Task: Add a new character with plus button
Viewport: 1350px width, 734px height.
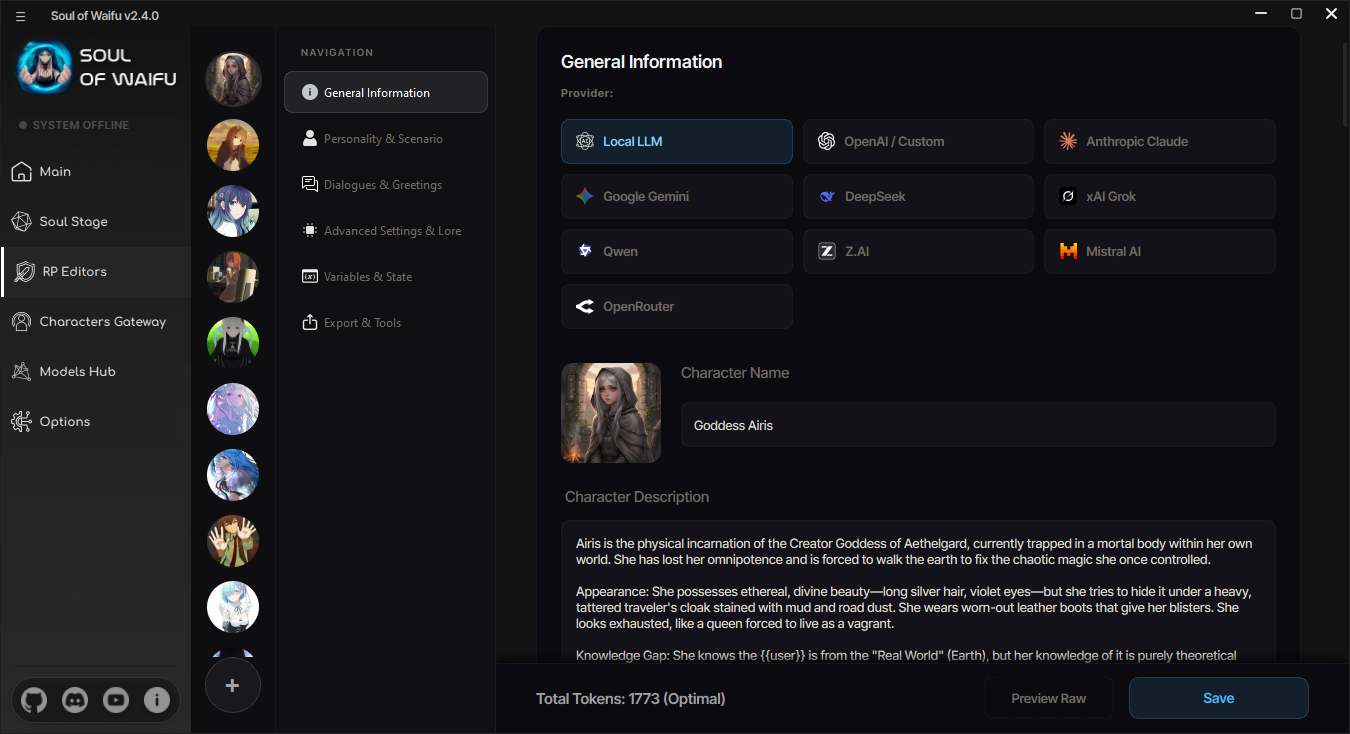Action: (233, 685)
